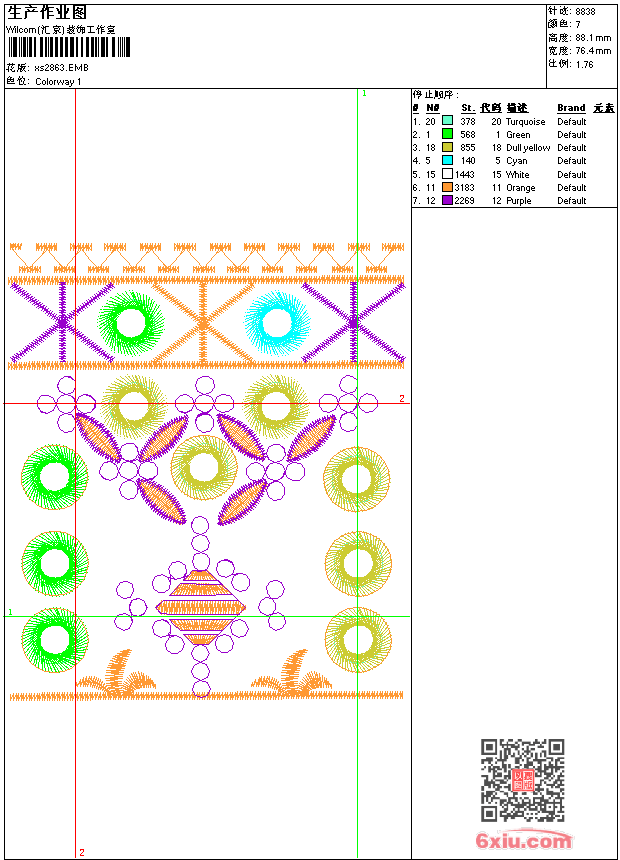Click 'Default' brand in the Turquoise row

(571, 122)
